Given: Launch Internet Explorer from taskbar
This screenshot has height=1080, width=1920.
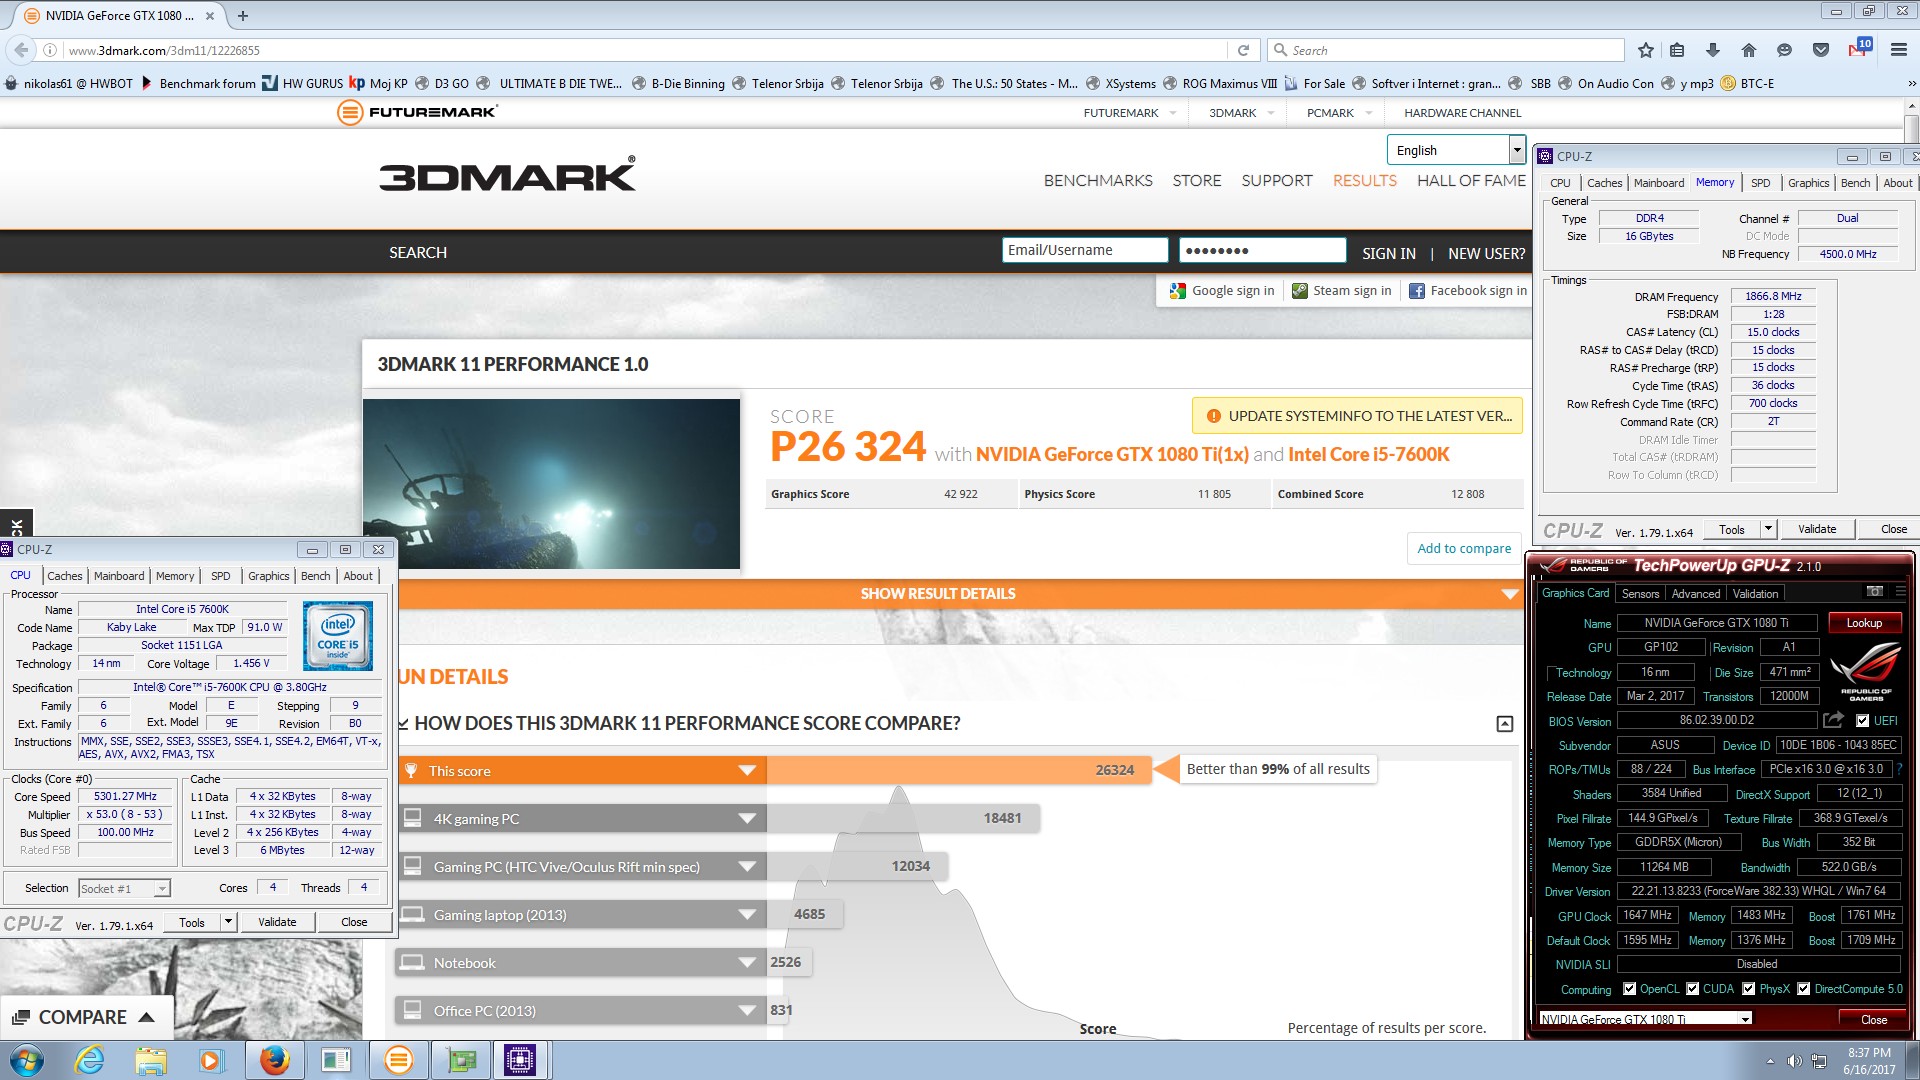Looking at the screenshot, I should 89,1060.
